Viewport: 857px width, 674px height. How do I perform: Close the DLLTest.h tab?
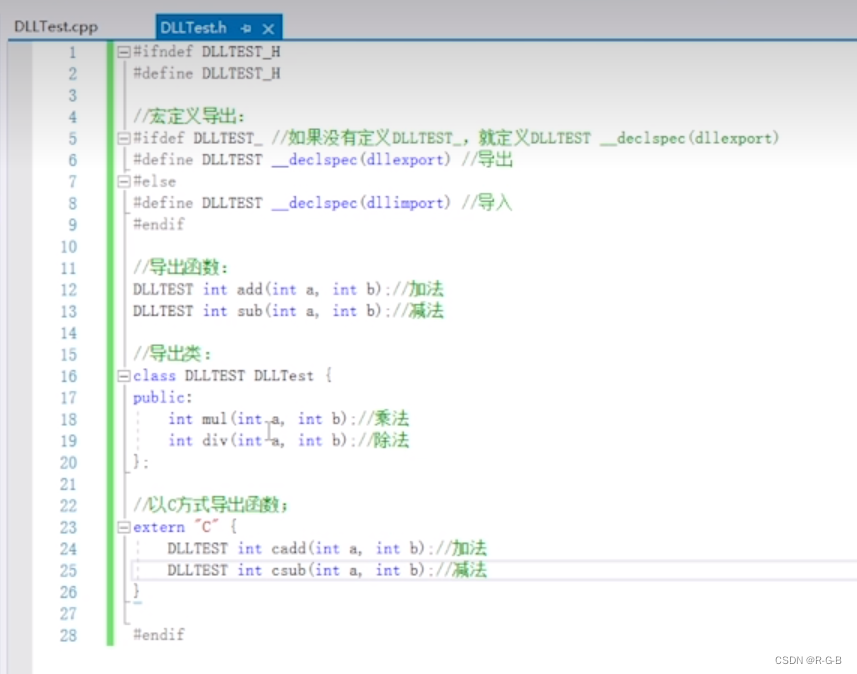[x=268, y=28]
